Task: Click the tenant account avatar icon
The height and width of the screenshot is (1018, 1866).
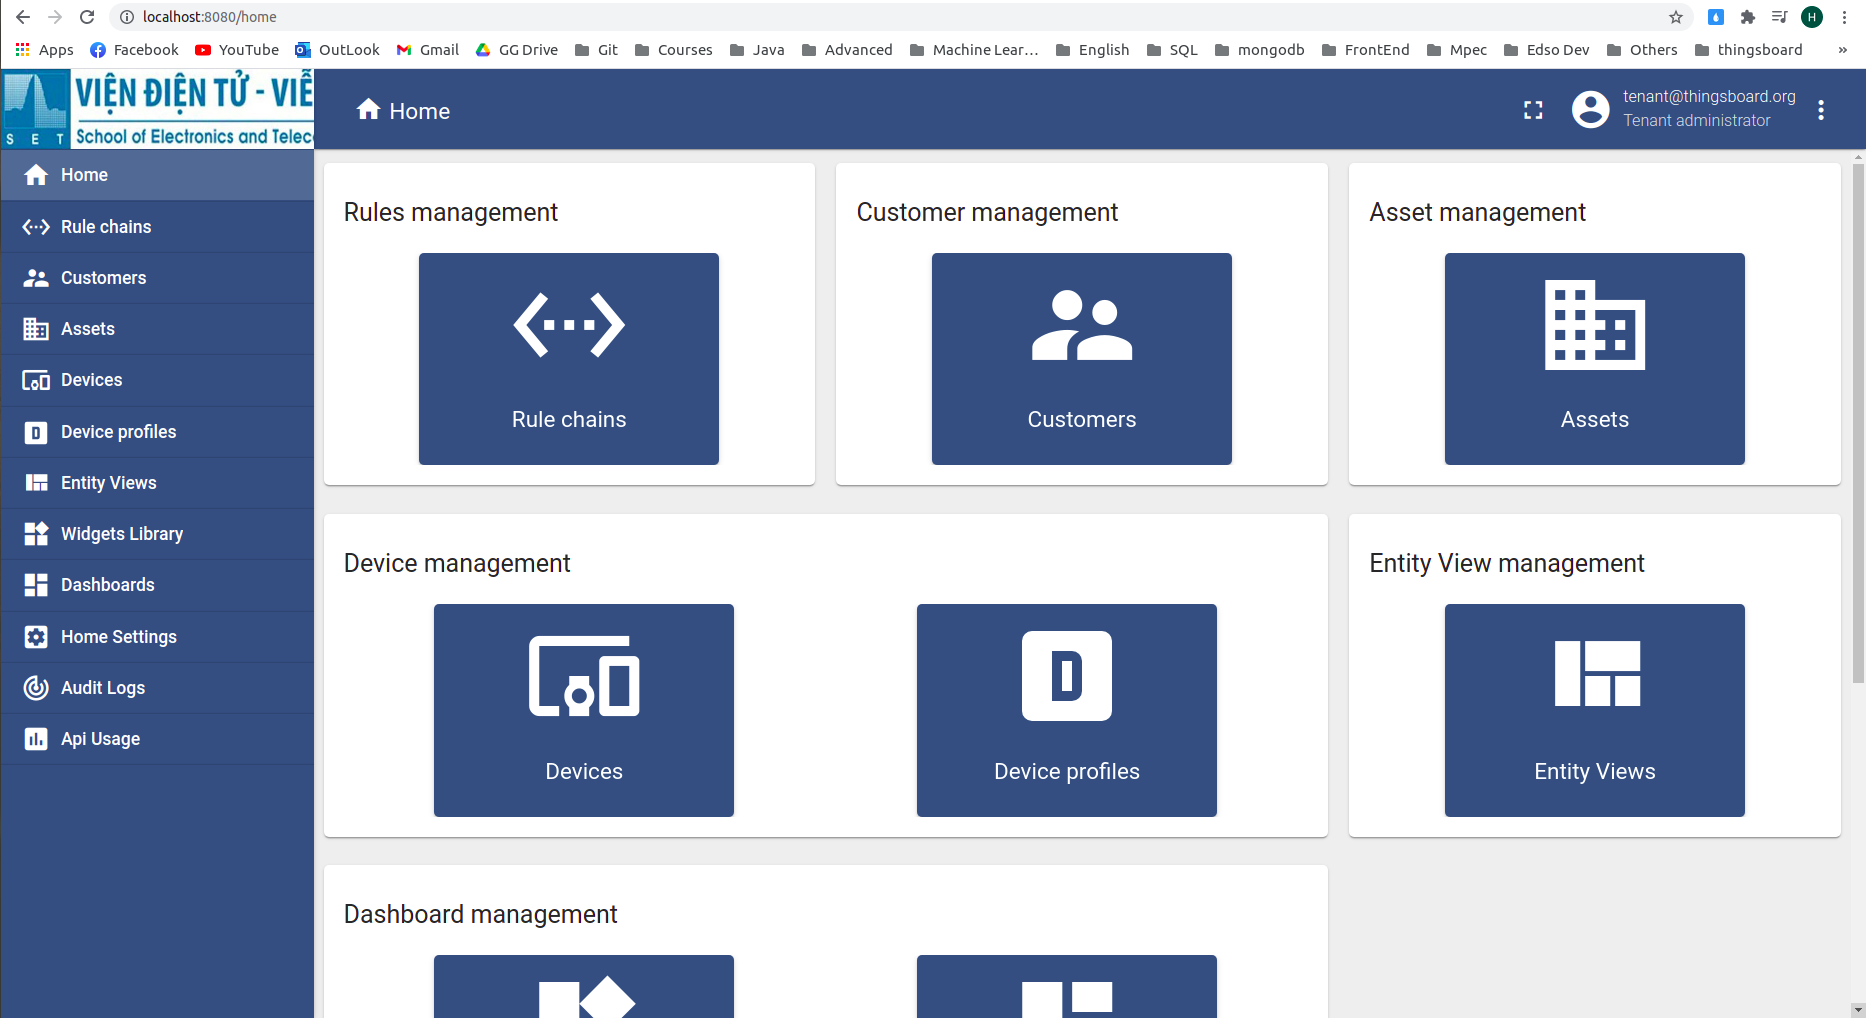Action: click(1590, 110)
